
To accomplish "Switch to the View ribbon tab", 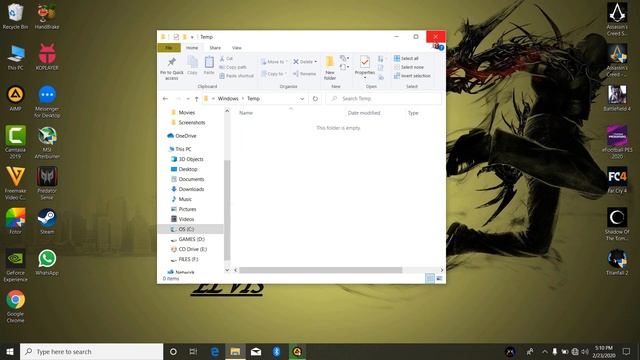I will pyautogui.click(x=237, y=48).
